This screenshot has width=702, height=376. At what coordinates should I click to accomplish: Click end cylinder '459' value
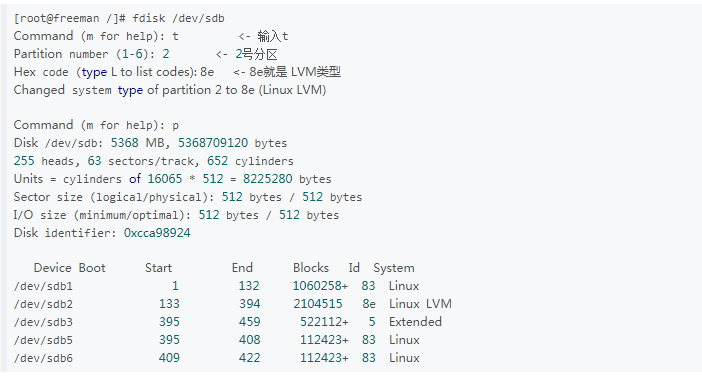pos(249,321)
